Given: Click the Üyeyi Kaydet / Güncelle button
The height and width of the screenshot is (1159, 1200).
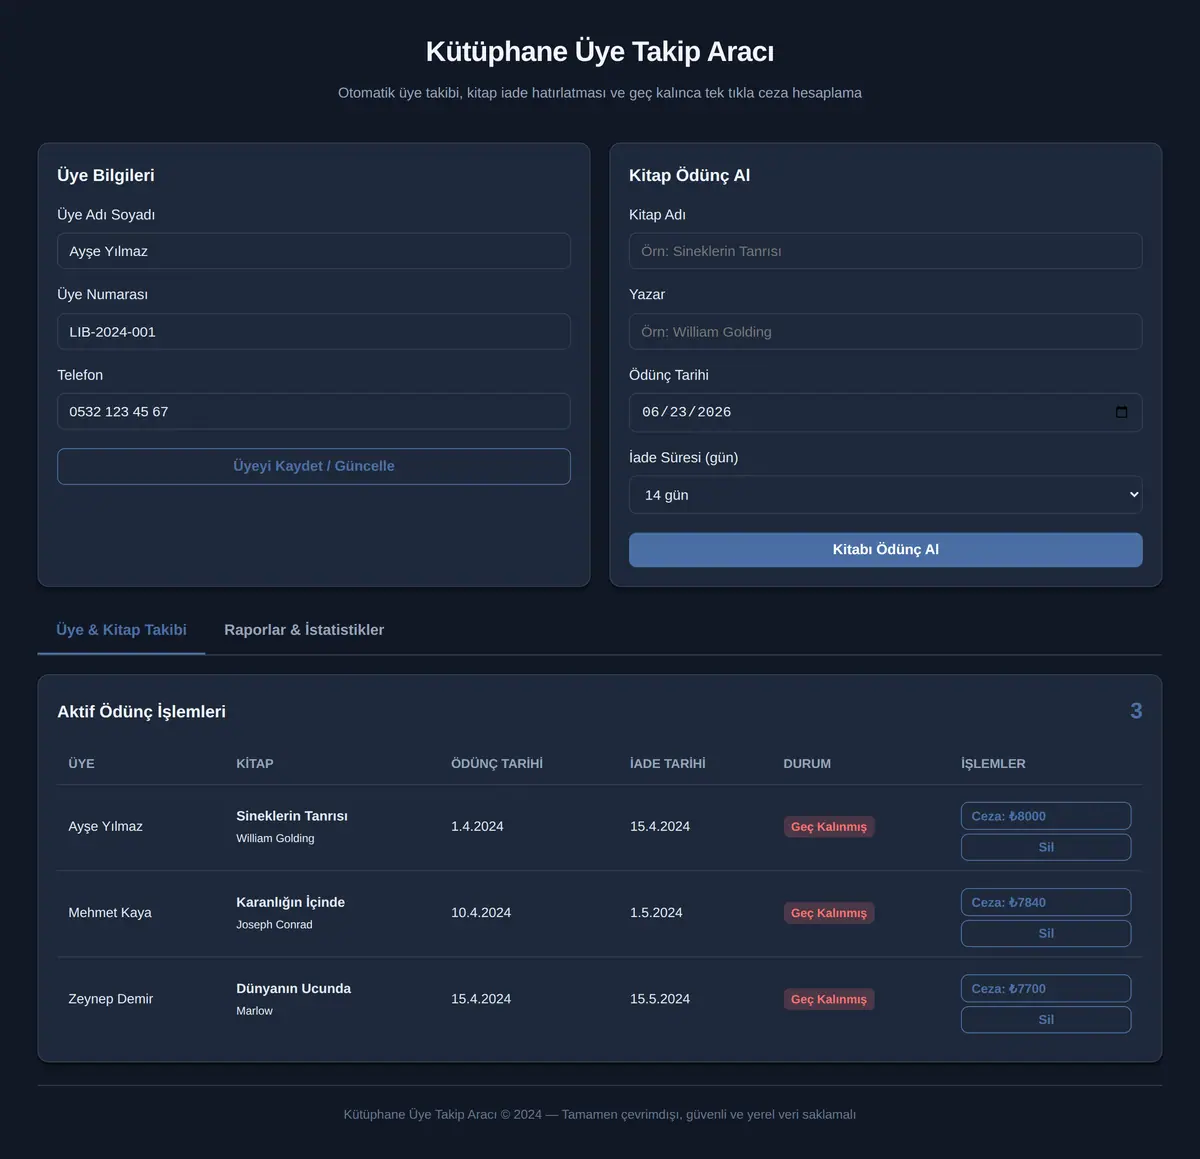Looking at the screenshot, I should 314,466.
